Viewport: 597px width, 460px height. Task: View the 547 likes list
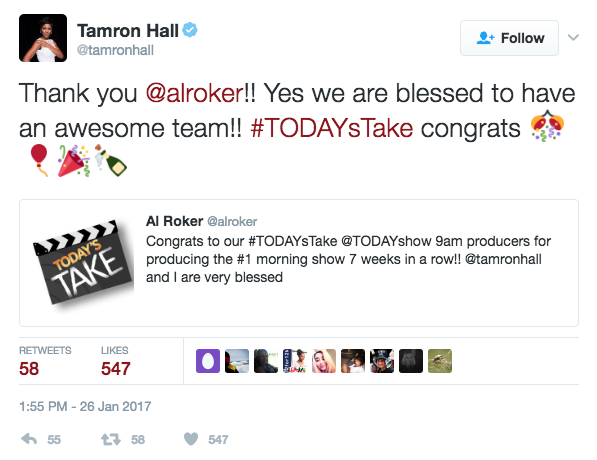(116, 361)
